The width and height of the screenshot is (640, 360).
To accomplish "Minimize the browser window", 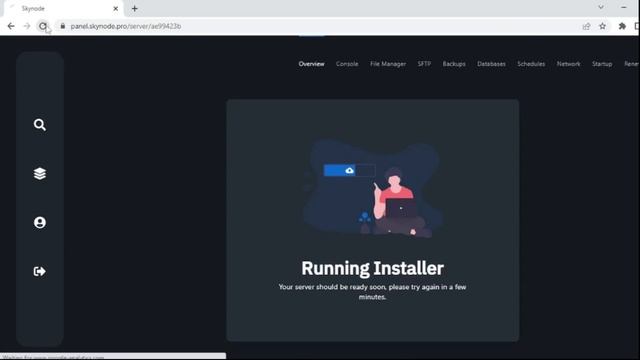I will (624, 7).
